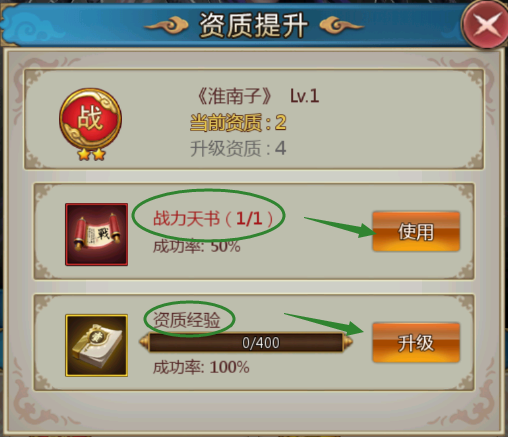508x437 pixels.
Task: Click the 成功率: 50% text
Action: pos(197,246)
